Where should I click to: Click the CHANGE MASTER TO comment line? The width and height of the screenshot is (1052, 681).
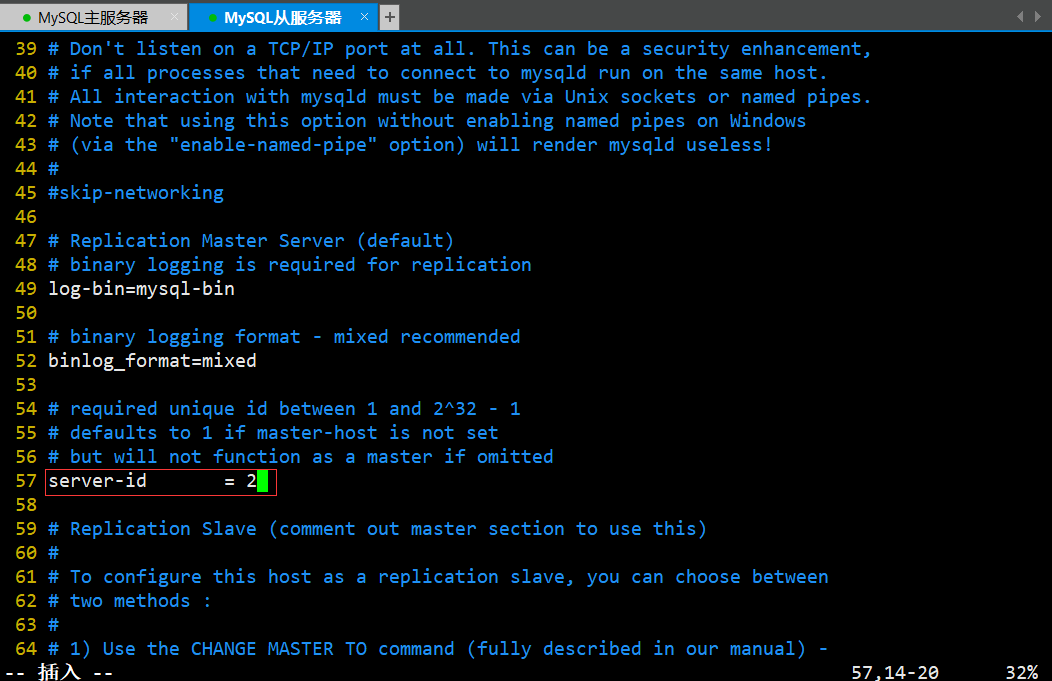(x=437, y=649)
